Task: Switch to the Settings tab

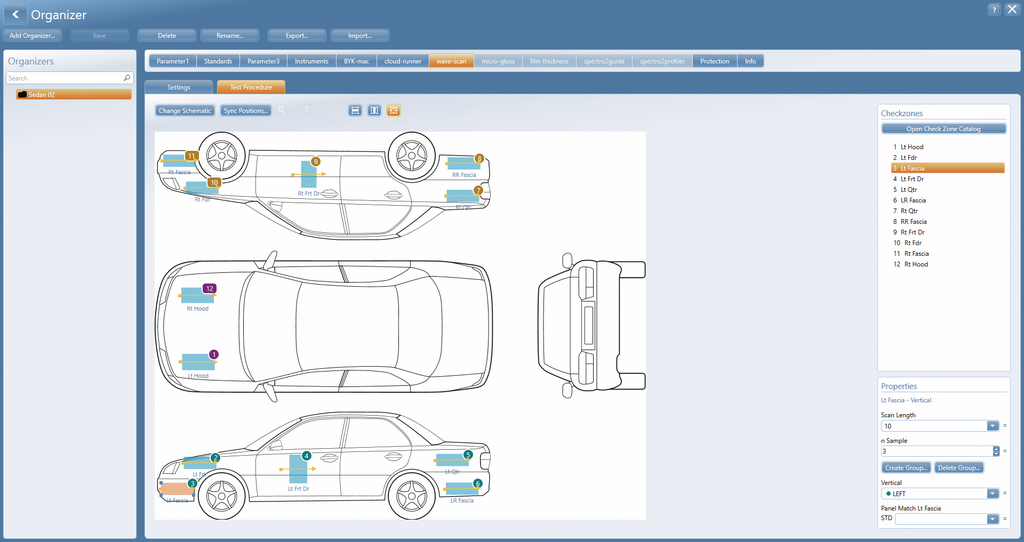Action: tap(178, 87)
